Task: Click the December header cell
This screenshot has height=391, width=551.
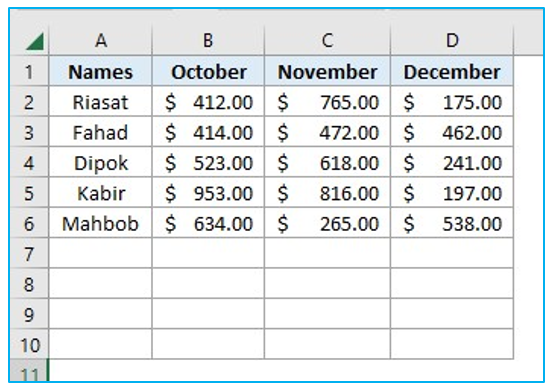Action: click(452, 72)
